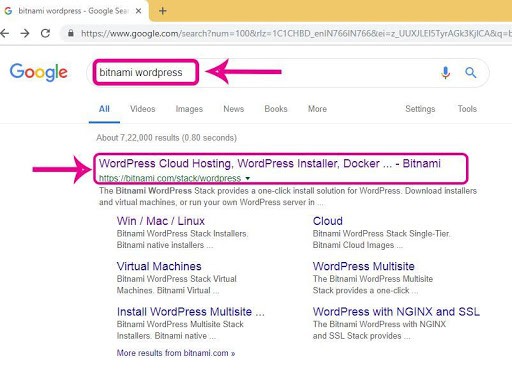This screenshot has height=370, width=512.
Task: Click the browser forward arrow
Action: pos(25,33)
